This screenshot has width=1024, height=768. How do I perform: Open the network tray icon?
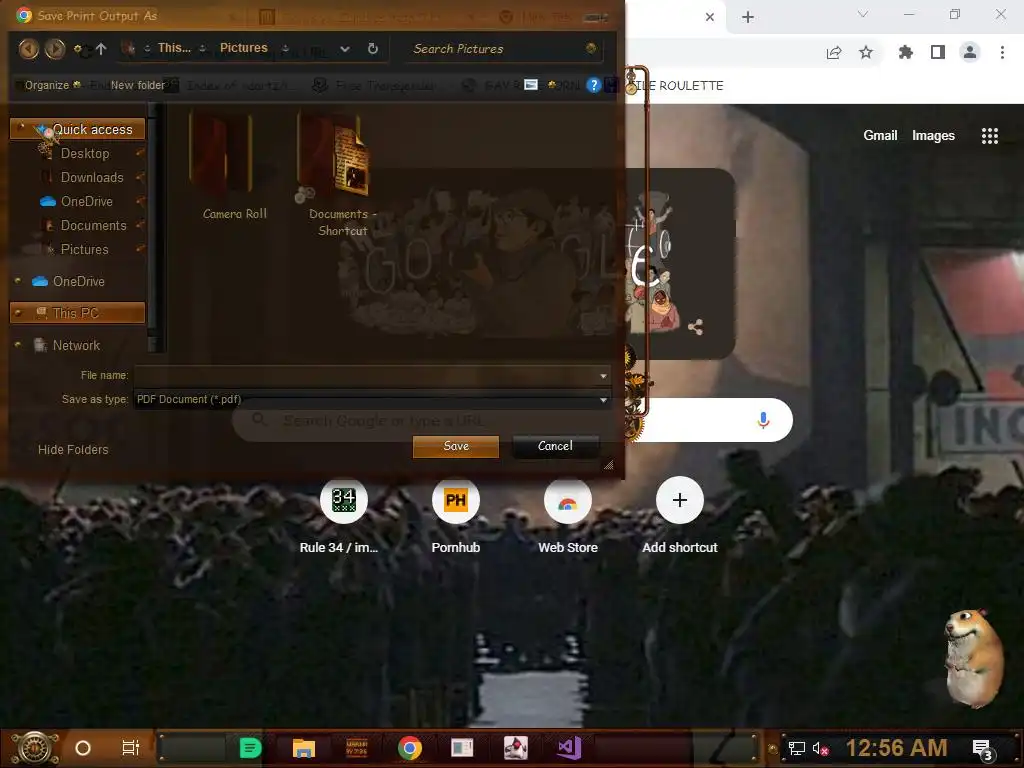(x=797, y=748)
